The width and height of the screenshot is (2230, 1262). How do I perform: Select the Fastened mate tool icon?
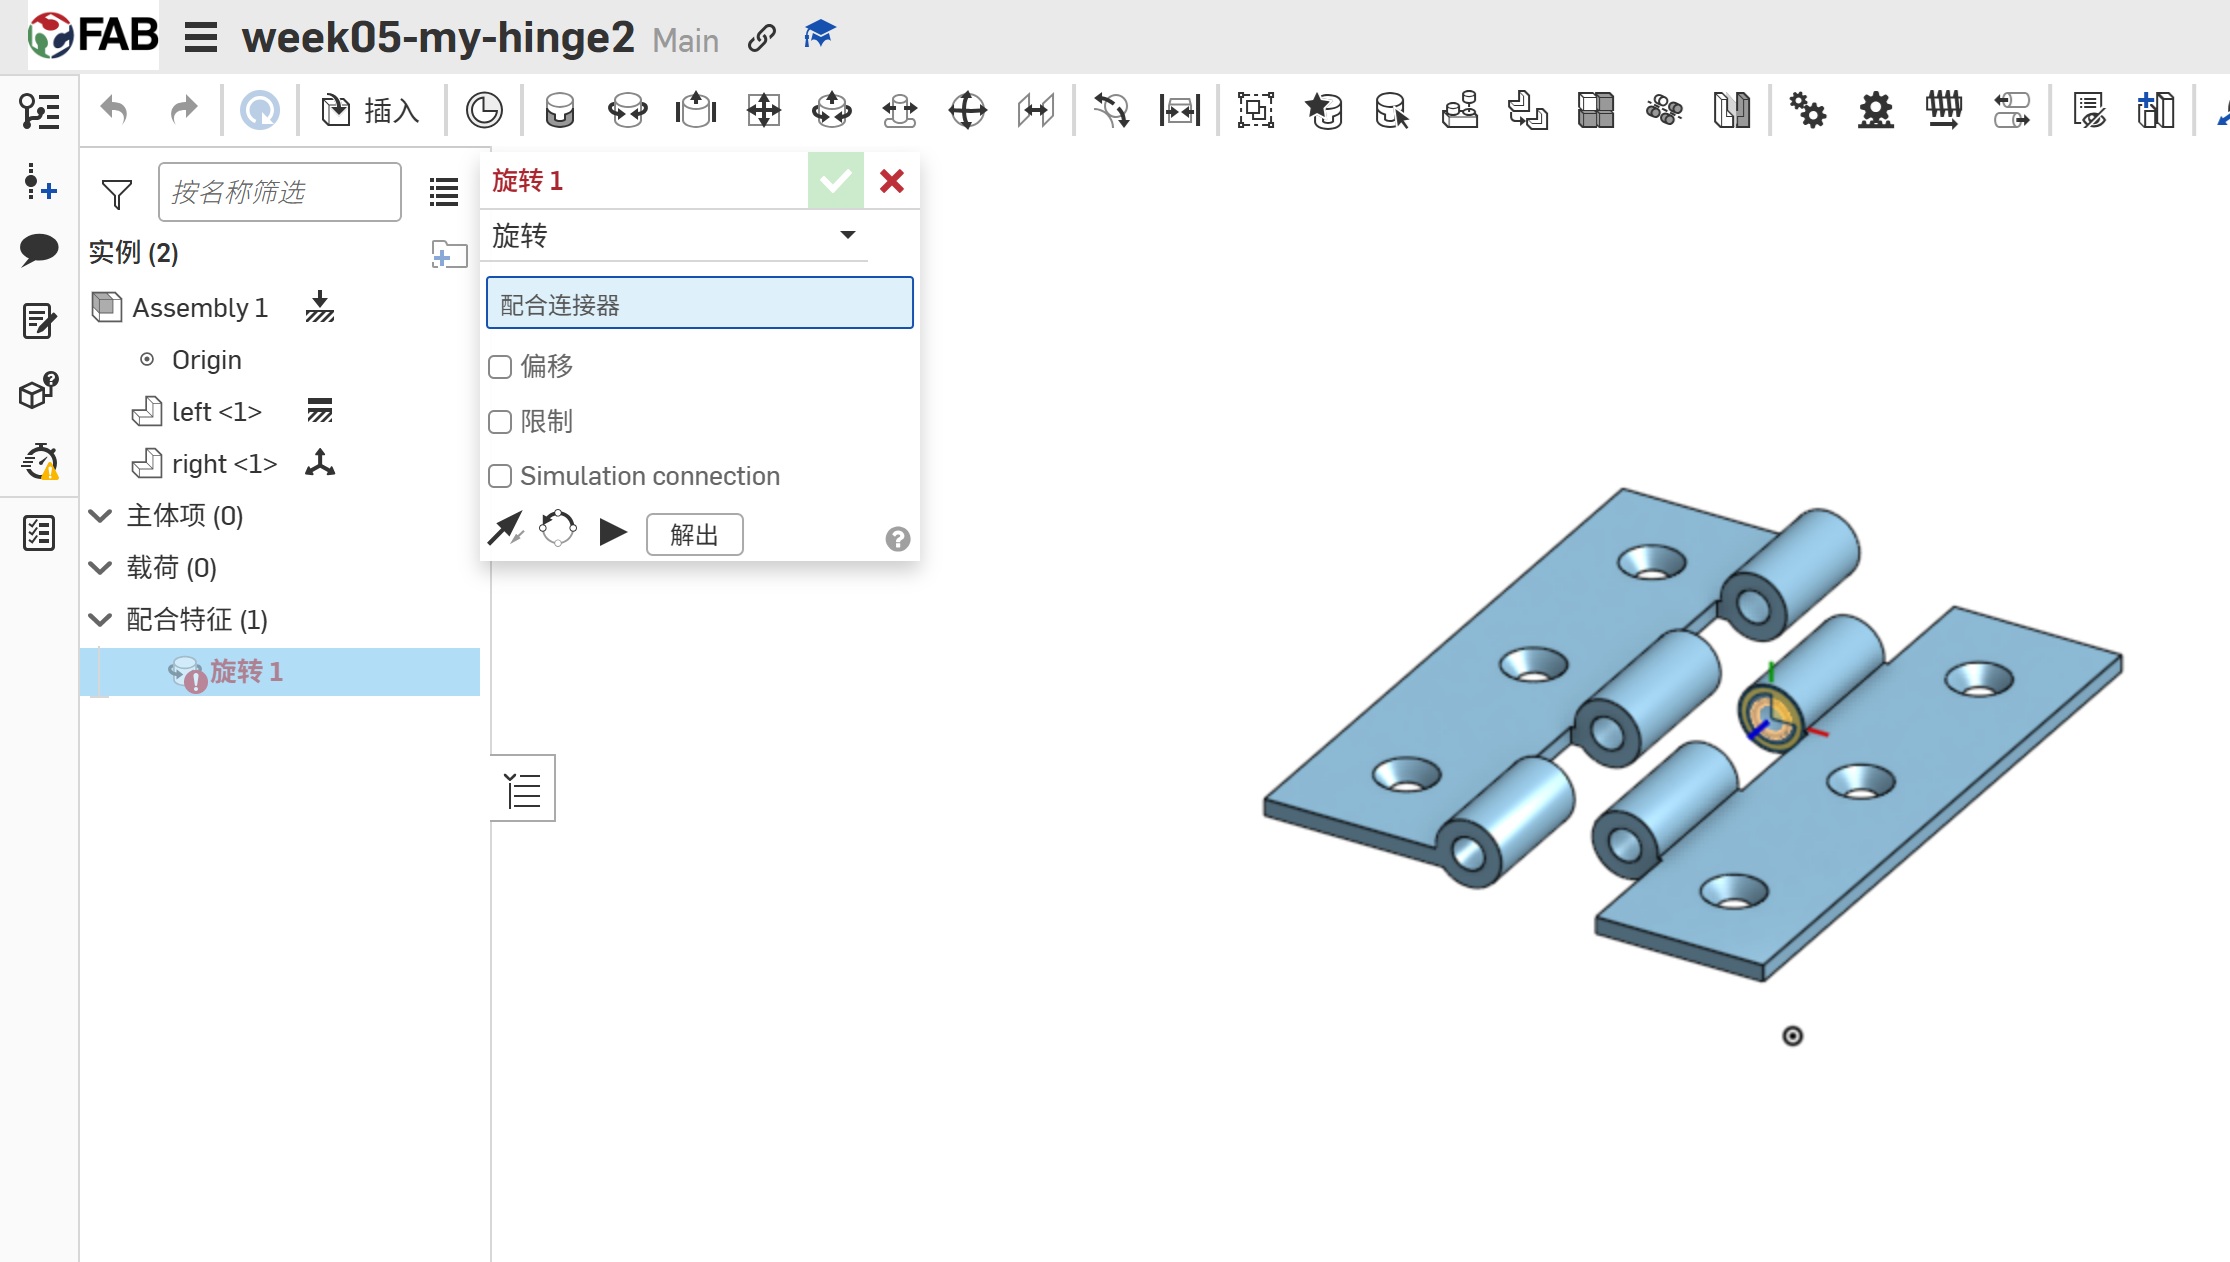coord(560,110)
